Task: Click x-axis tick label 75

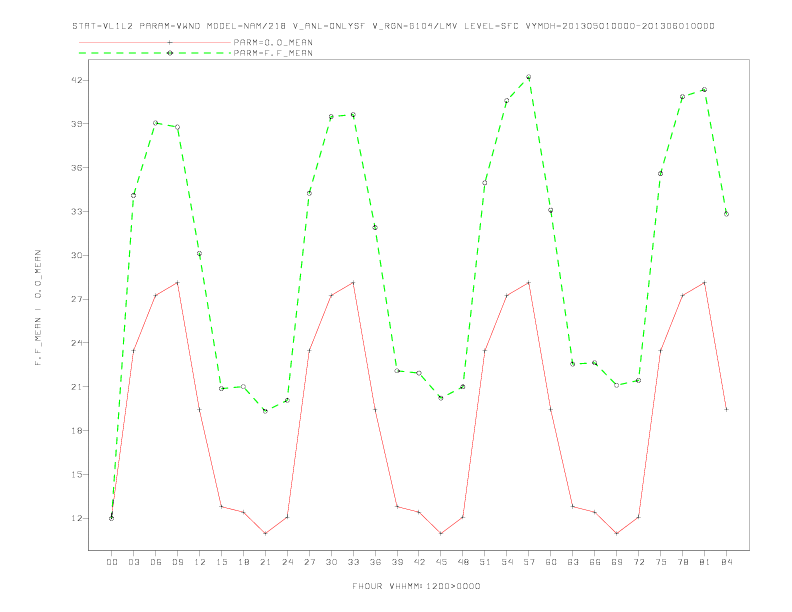Action: click(x=660, y=562)
